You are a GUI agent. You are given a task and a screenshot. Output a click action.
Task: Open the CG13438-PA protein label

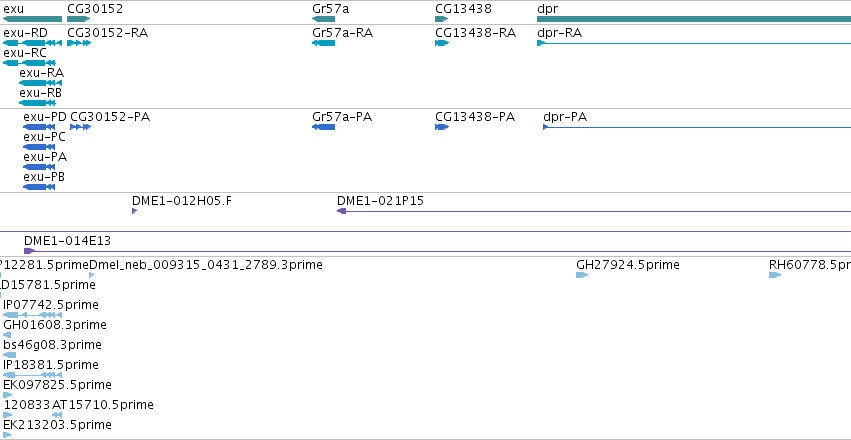click(475, 117)
